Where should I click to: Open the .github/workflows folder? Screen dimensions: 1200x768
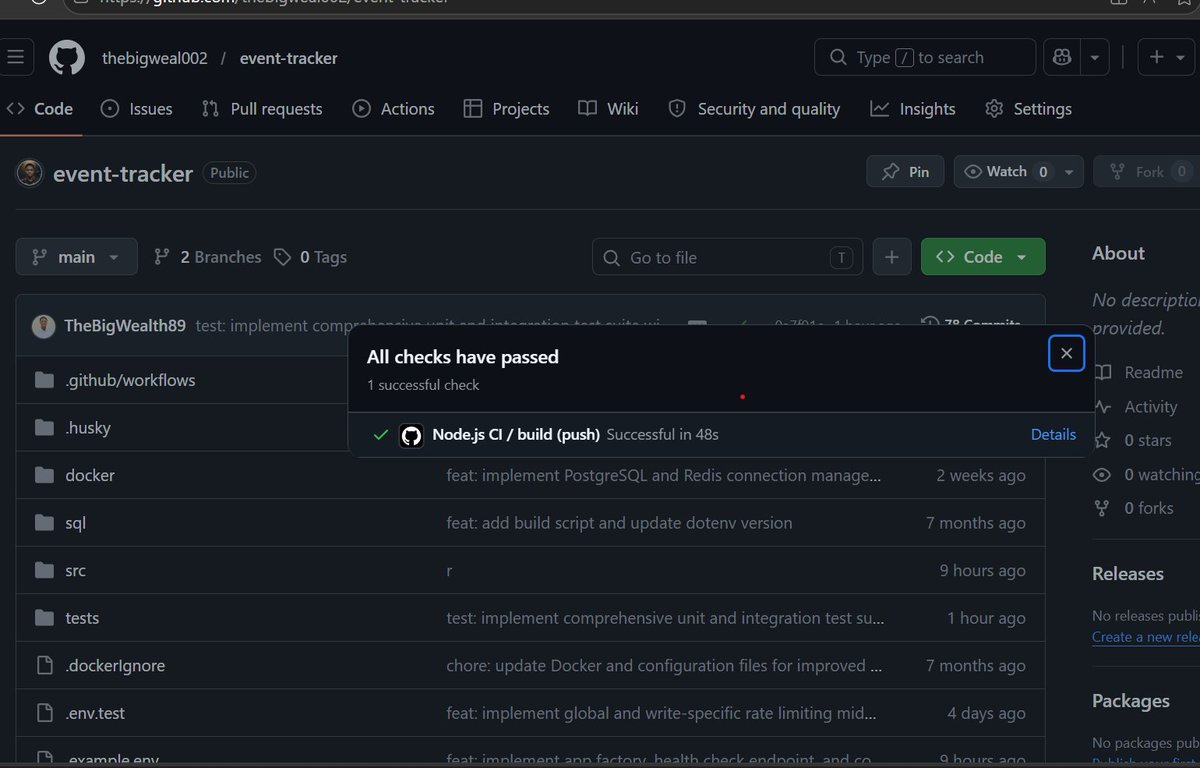130,380
